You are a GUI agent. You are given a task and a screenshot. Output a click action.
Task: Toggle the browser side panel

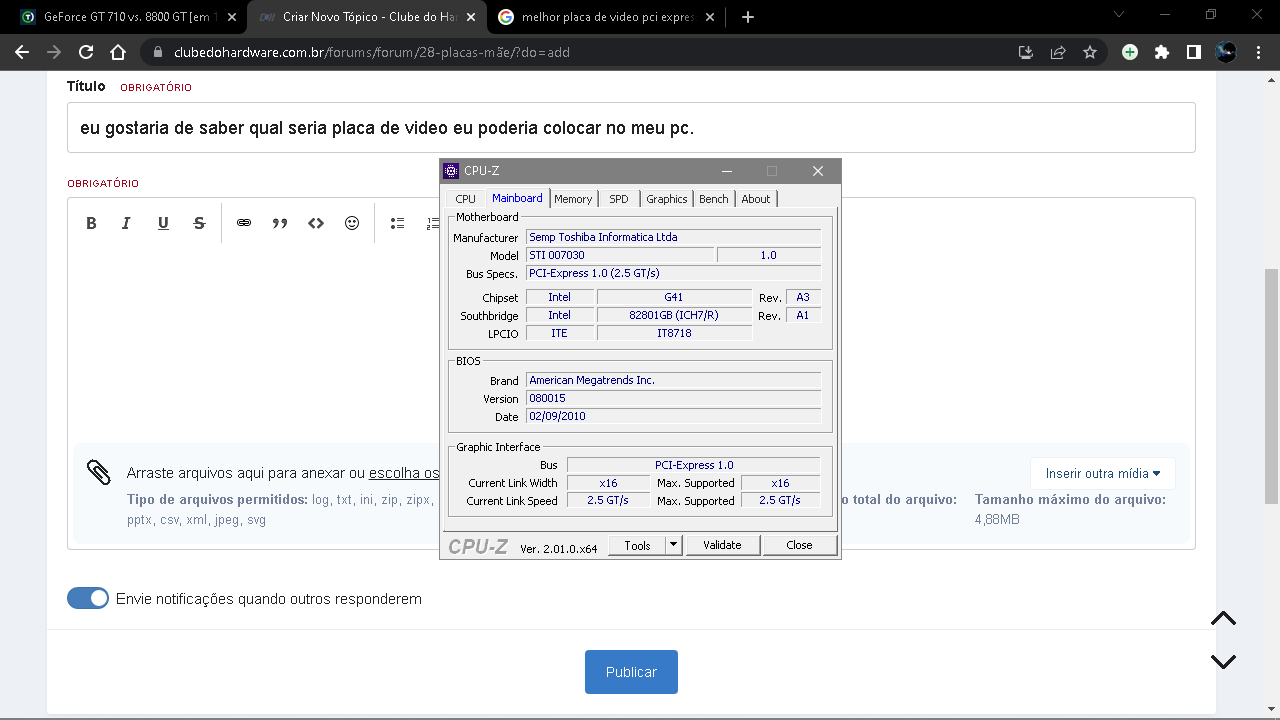[1194, 52]
